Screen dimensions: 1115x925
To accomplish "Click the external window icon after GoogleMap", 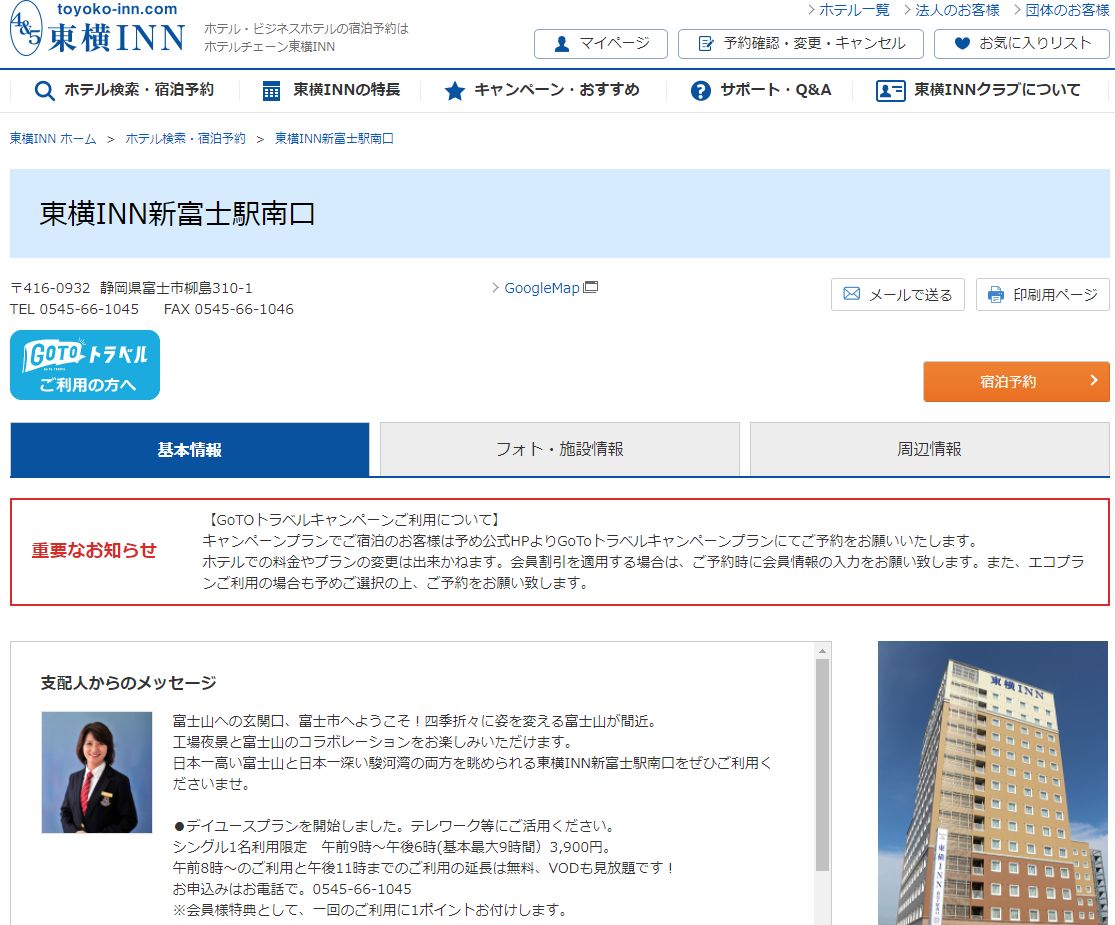I will [590, 287].
